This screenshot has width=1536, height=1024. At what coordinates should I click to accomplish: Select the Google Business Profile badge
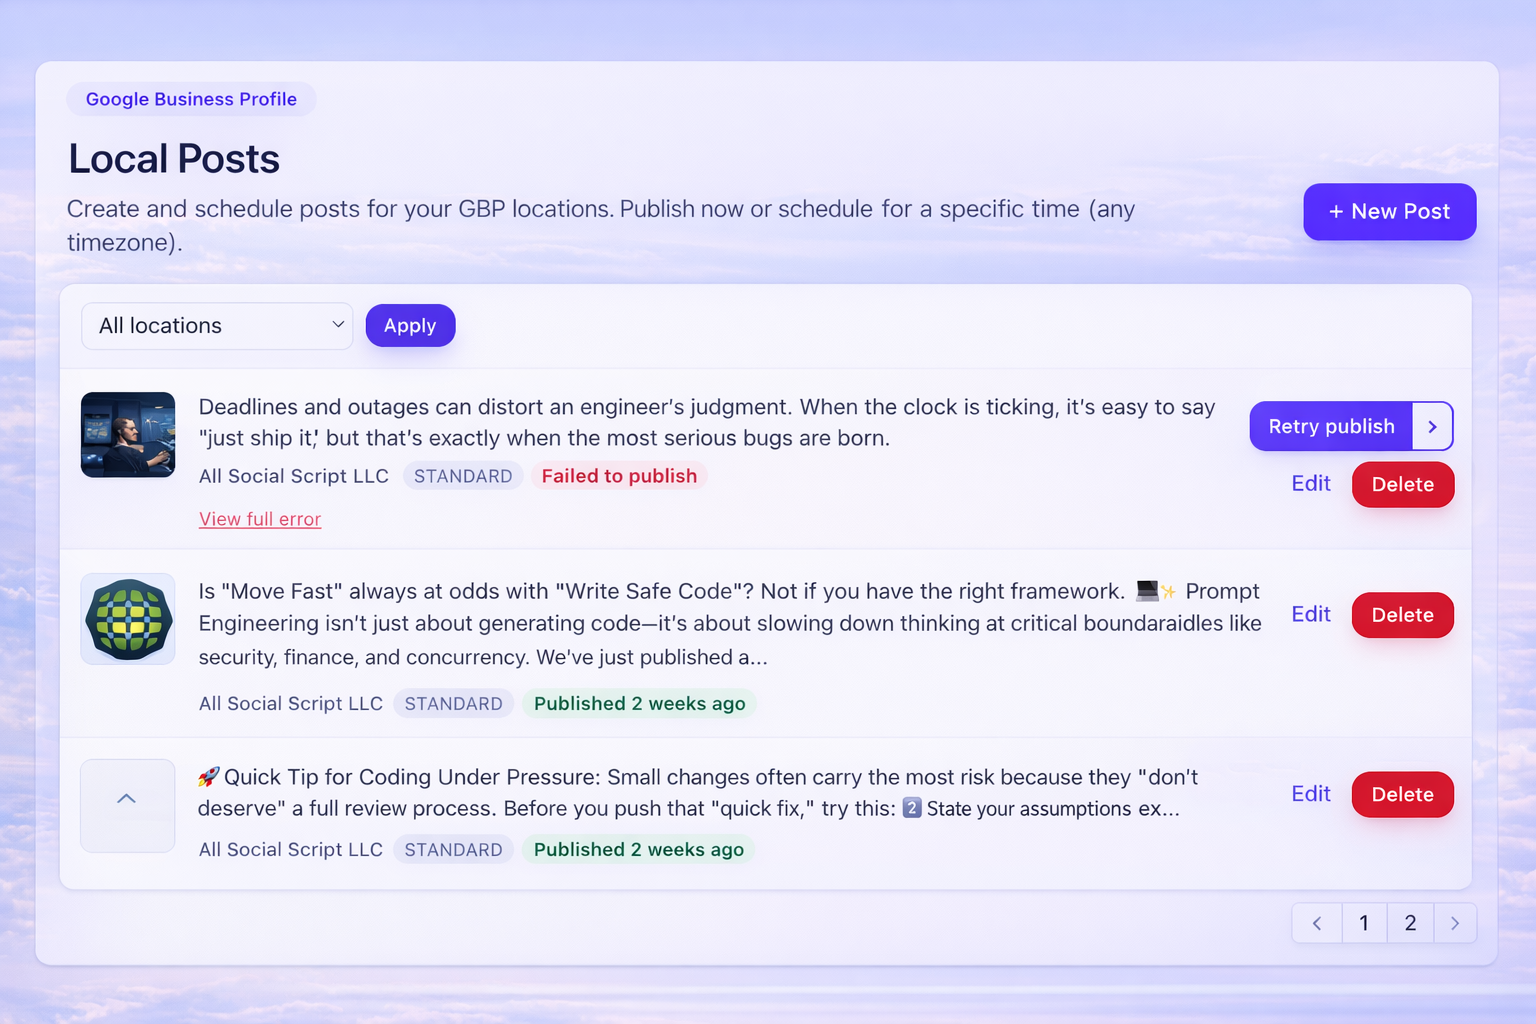(190, 99)
